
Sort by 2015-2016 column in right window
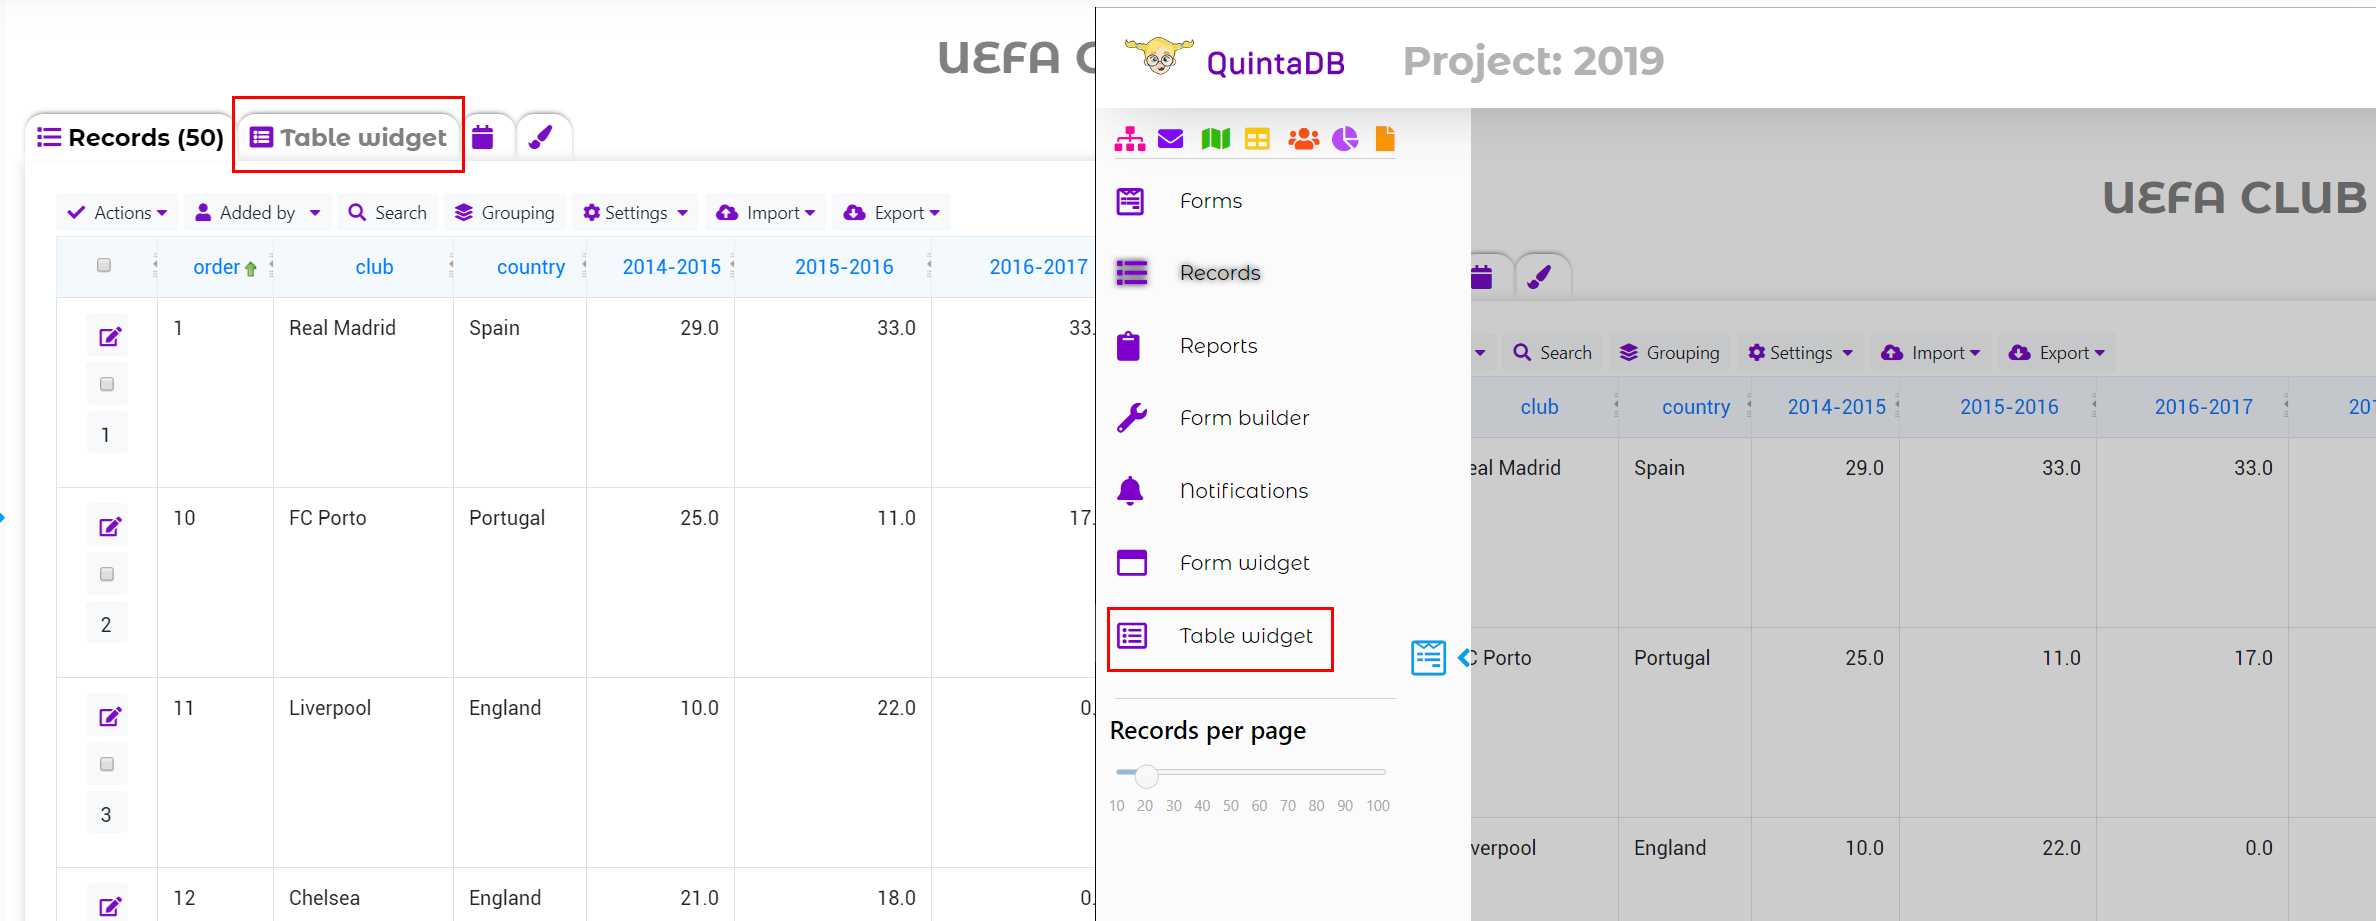(x=2009, y=407)
